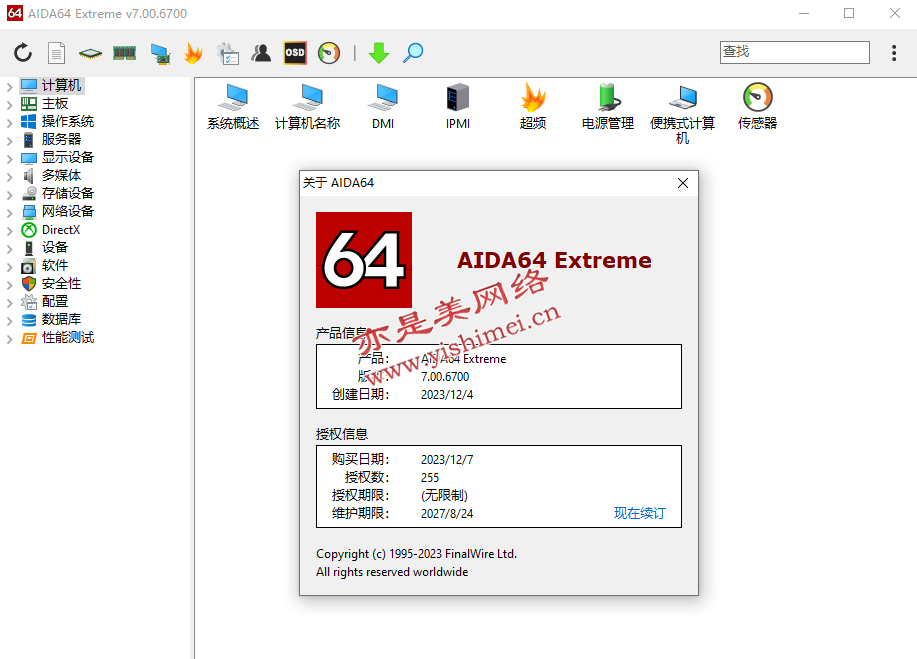Expand the 计算机 tree node chevron
This screenshot has height=659, width=917.
[x=9, y=87]
